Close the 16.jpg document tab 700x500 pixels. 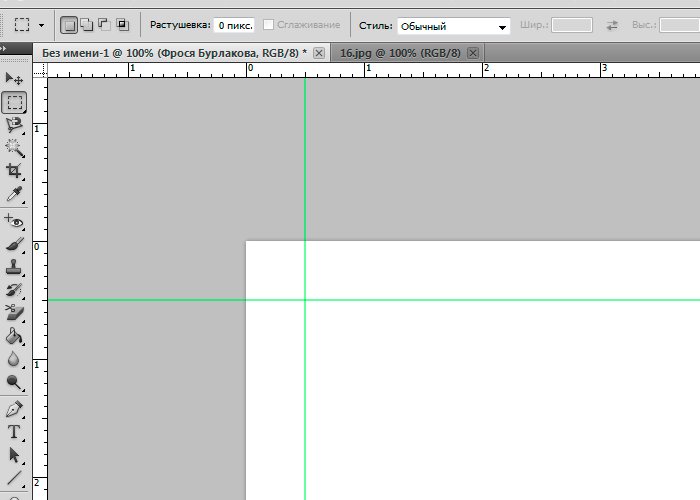(472, 52)
